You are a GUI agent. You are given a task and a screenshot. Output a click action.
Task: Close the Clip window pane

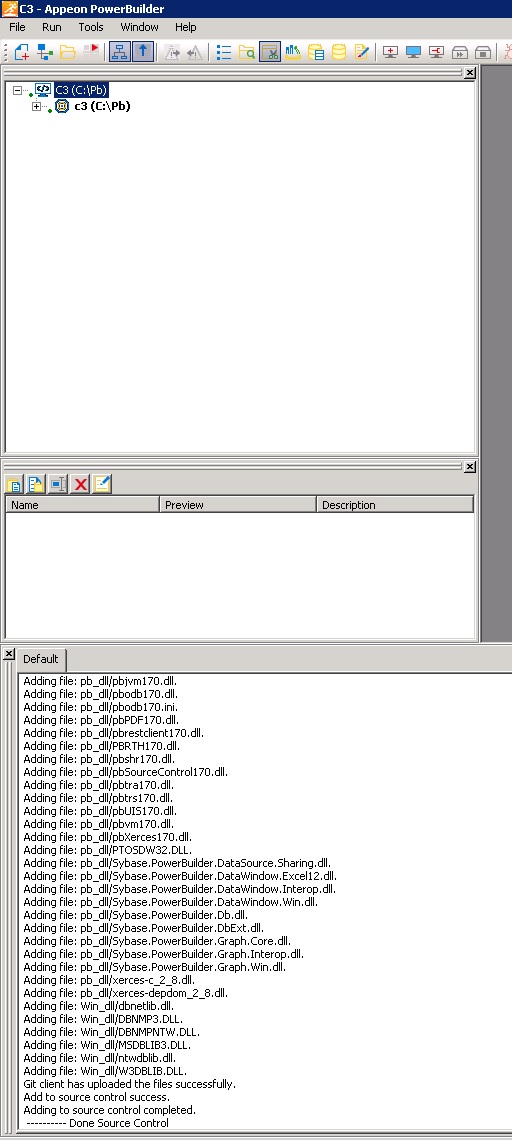pyautogui.click(x=470, y=466)
